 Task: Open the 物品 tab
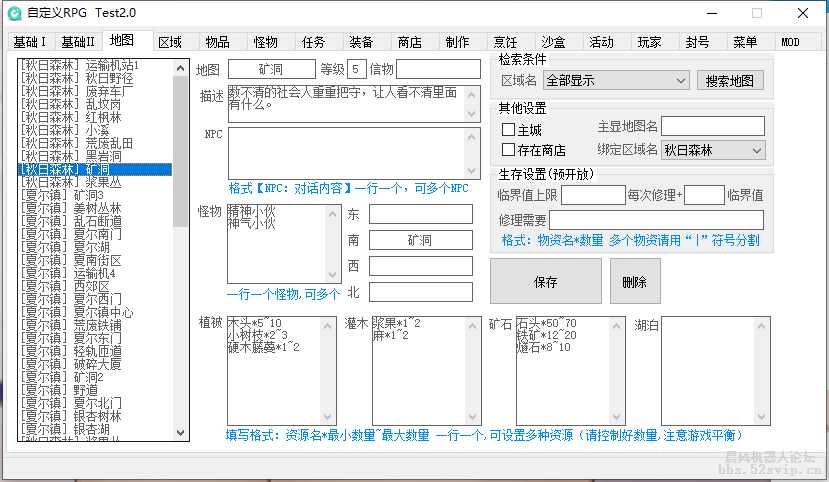coord(218,42)
